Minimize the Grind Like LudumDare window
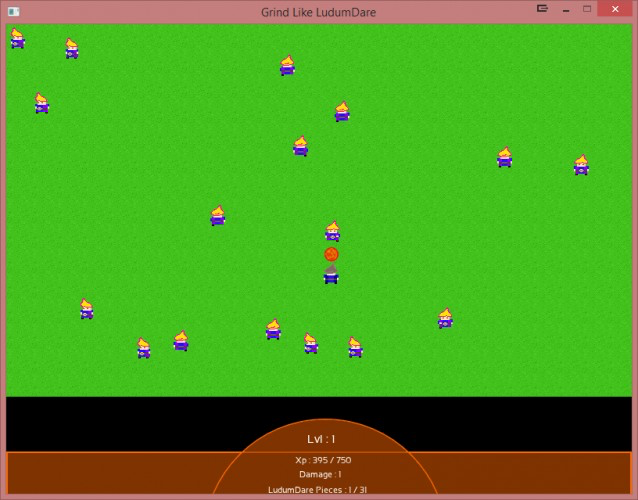This screenshot has width=638, height=500. (x=566, y=9)
